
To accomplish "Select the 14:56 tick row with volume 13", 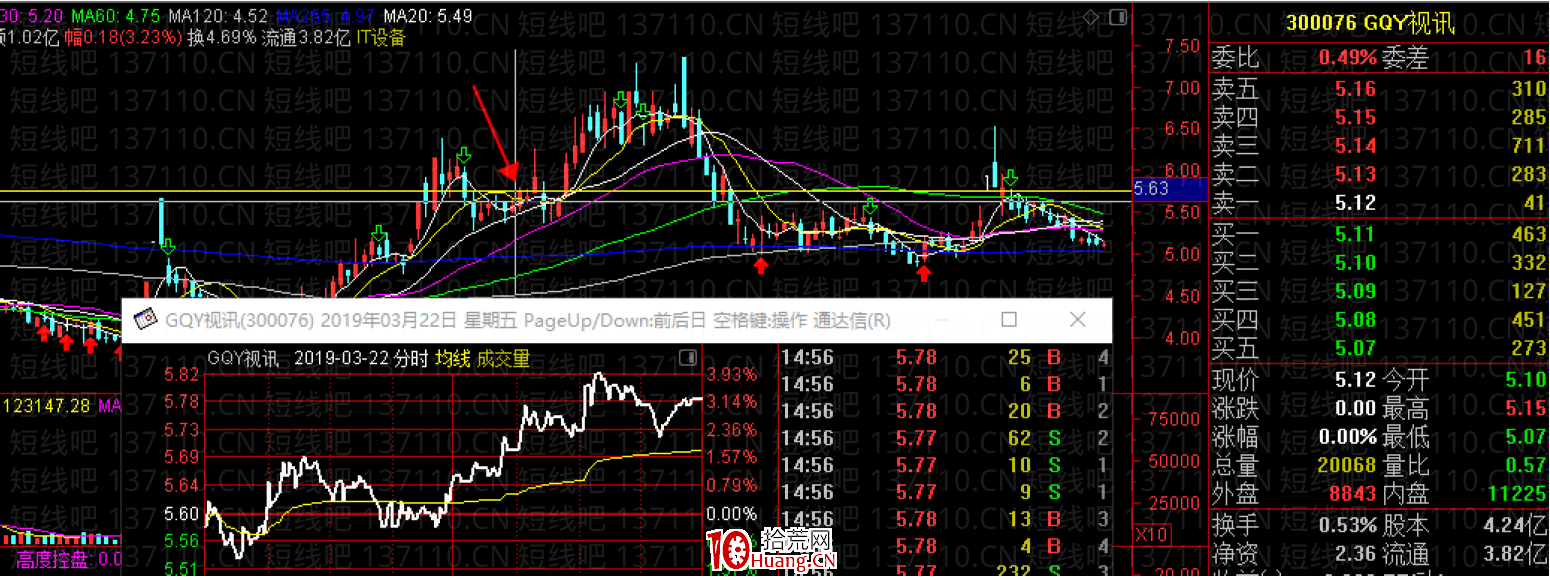I will 945,519.
